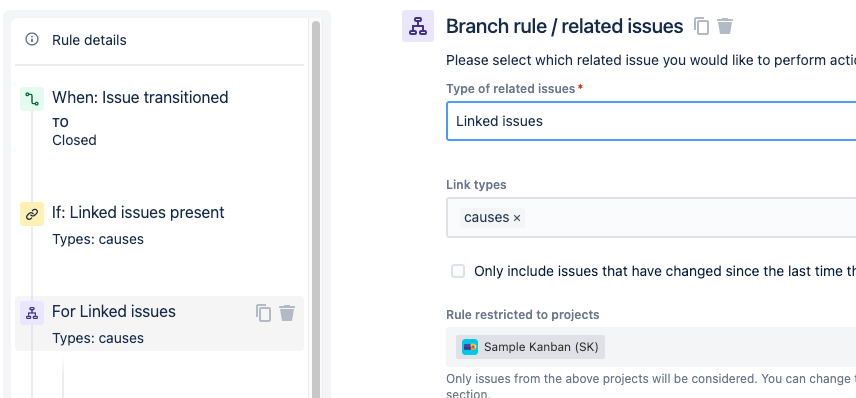856x398 pixels.
Task: Delete the For Linked issues component in sidebar
Action: click(x=287, y=313)
